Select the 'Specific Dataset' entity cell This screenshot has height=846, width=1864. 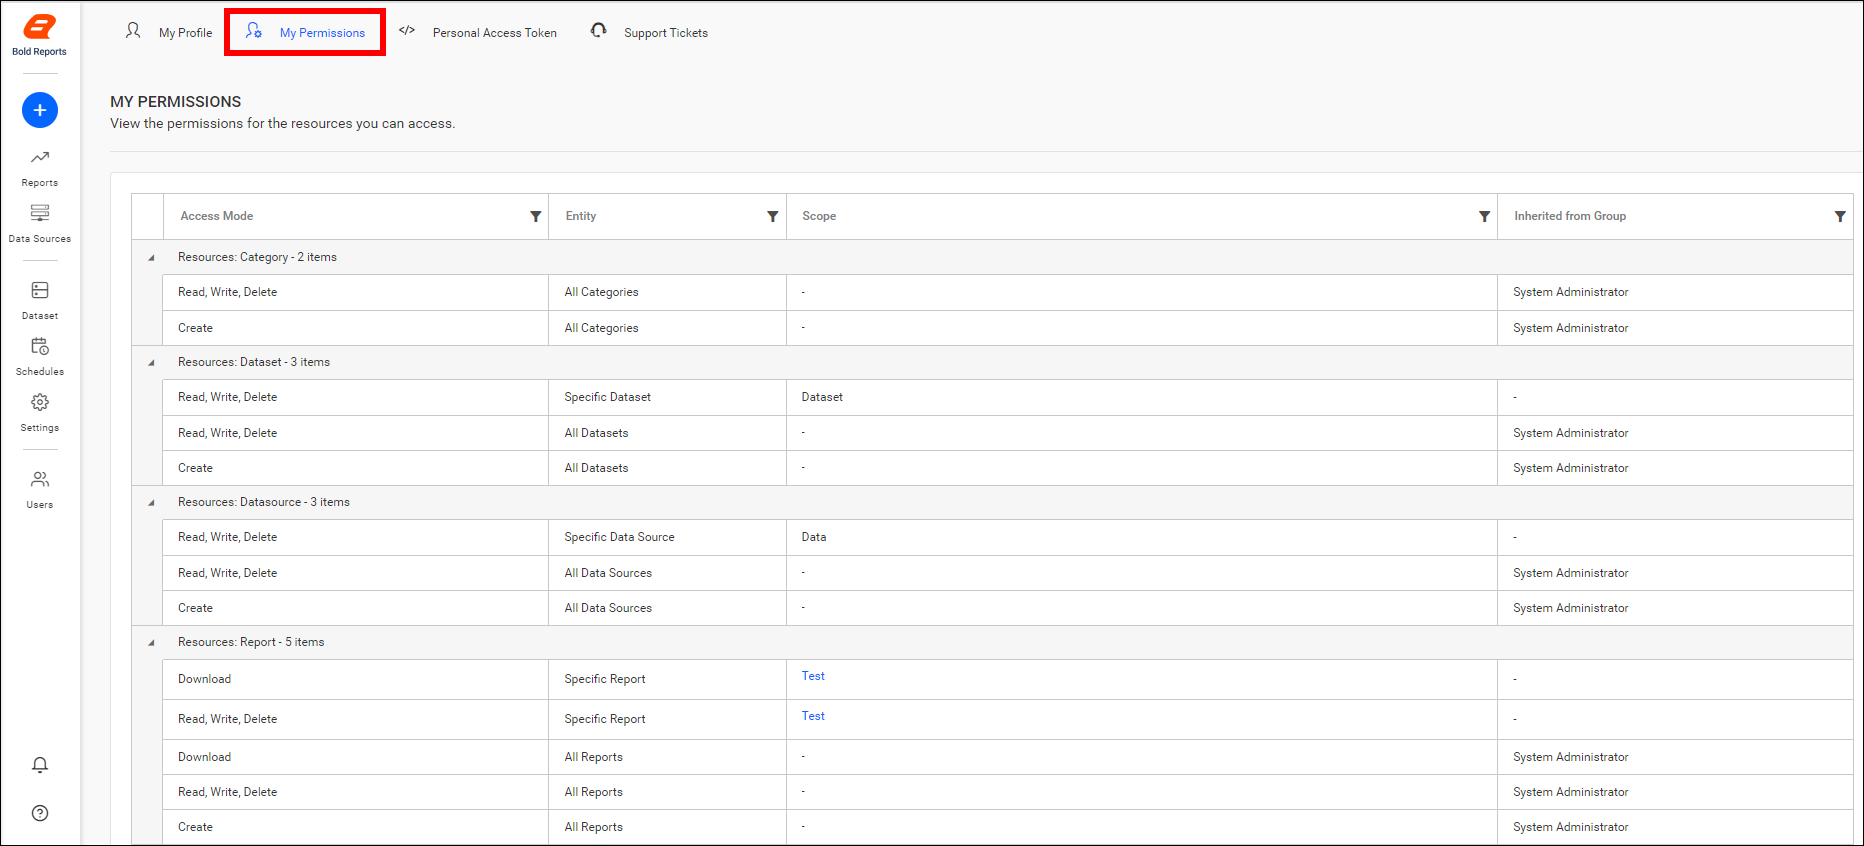pyautogui.click(x=667, y=397)
